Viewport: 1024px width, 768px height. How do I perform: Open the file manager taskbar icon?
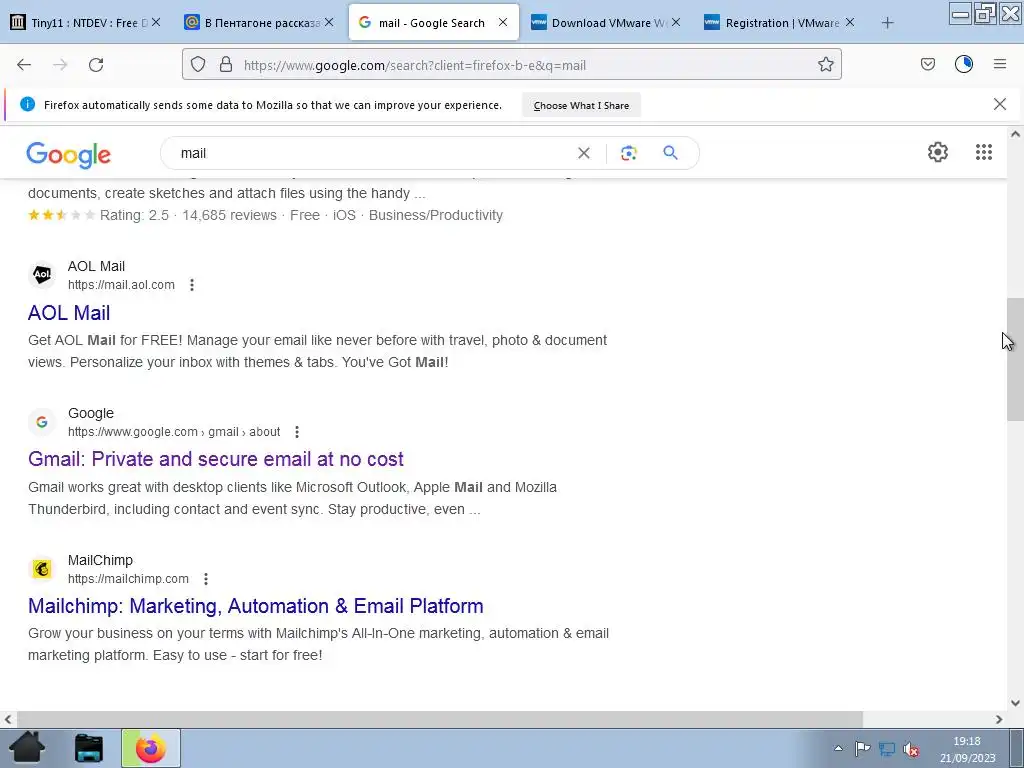(x=88, y=748)
